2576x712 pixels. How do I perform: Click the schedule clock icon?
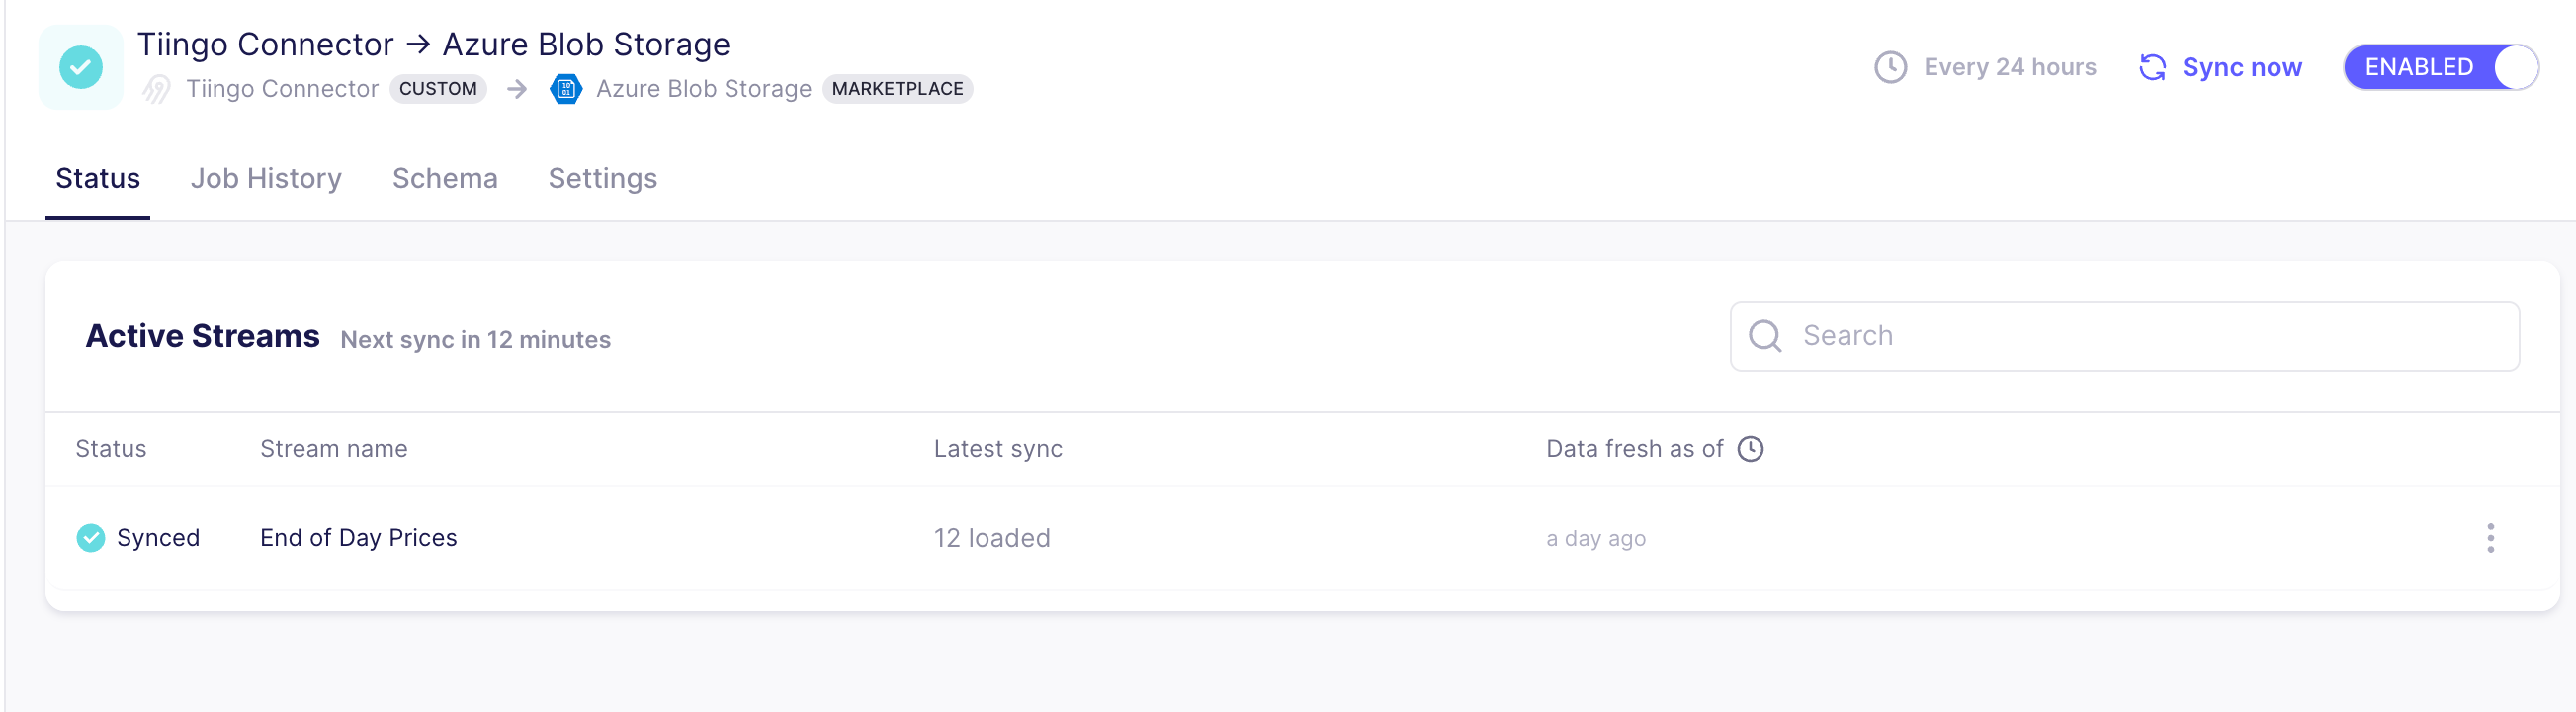point(1890,67)
